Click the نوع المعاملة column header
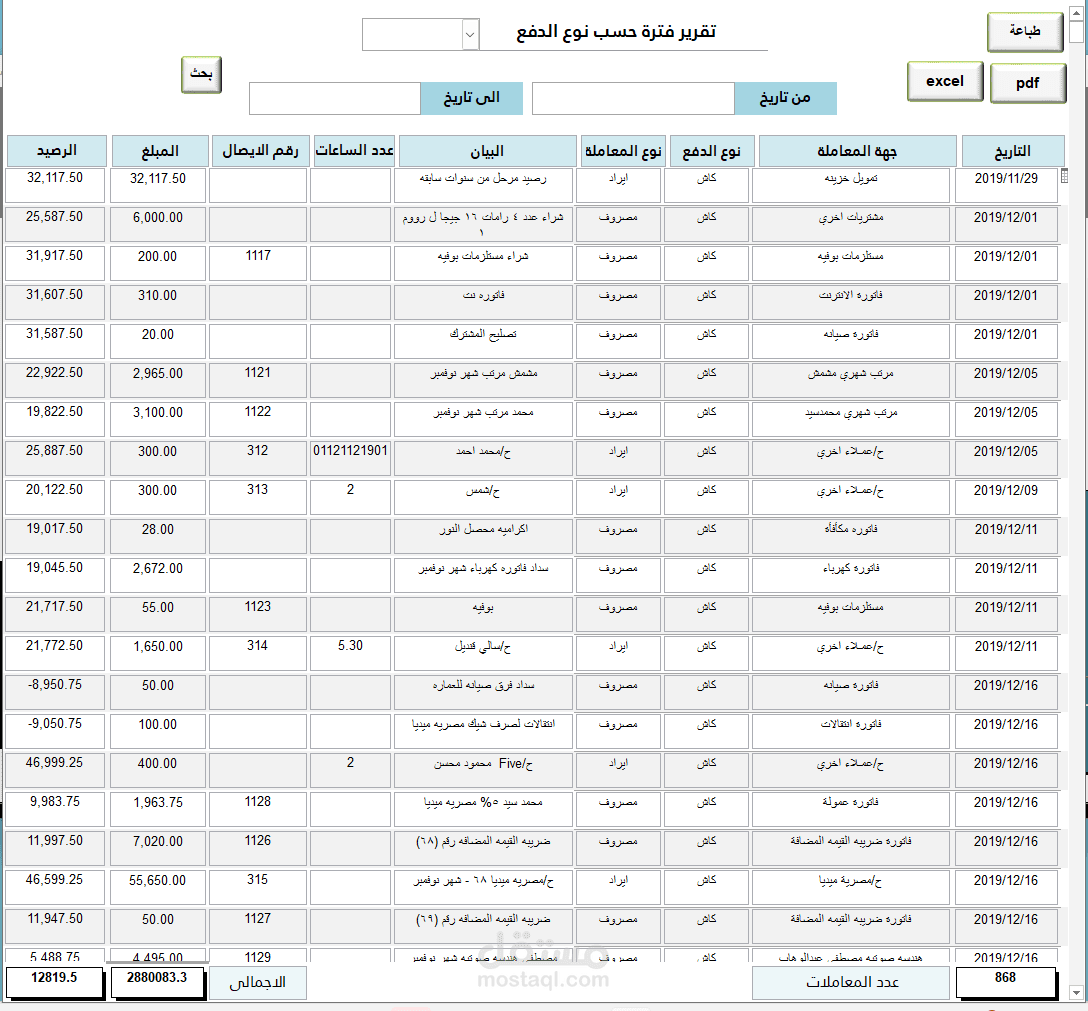 (622, 151)
